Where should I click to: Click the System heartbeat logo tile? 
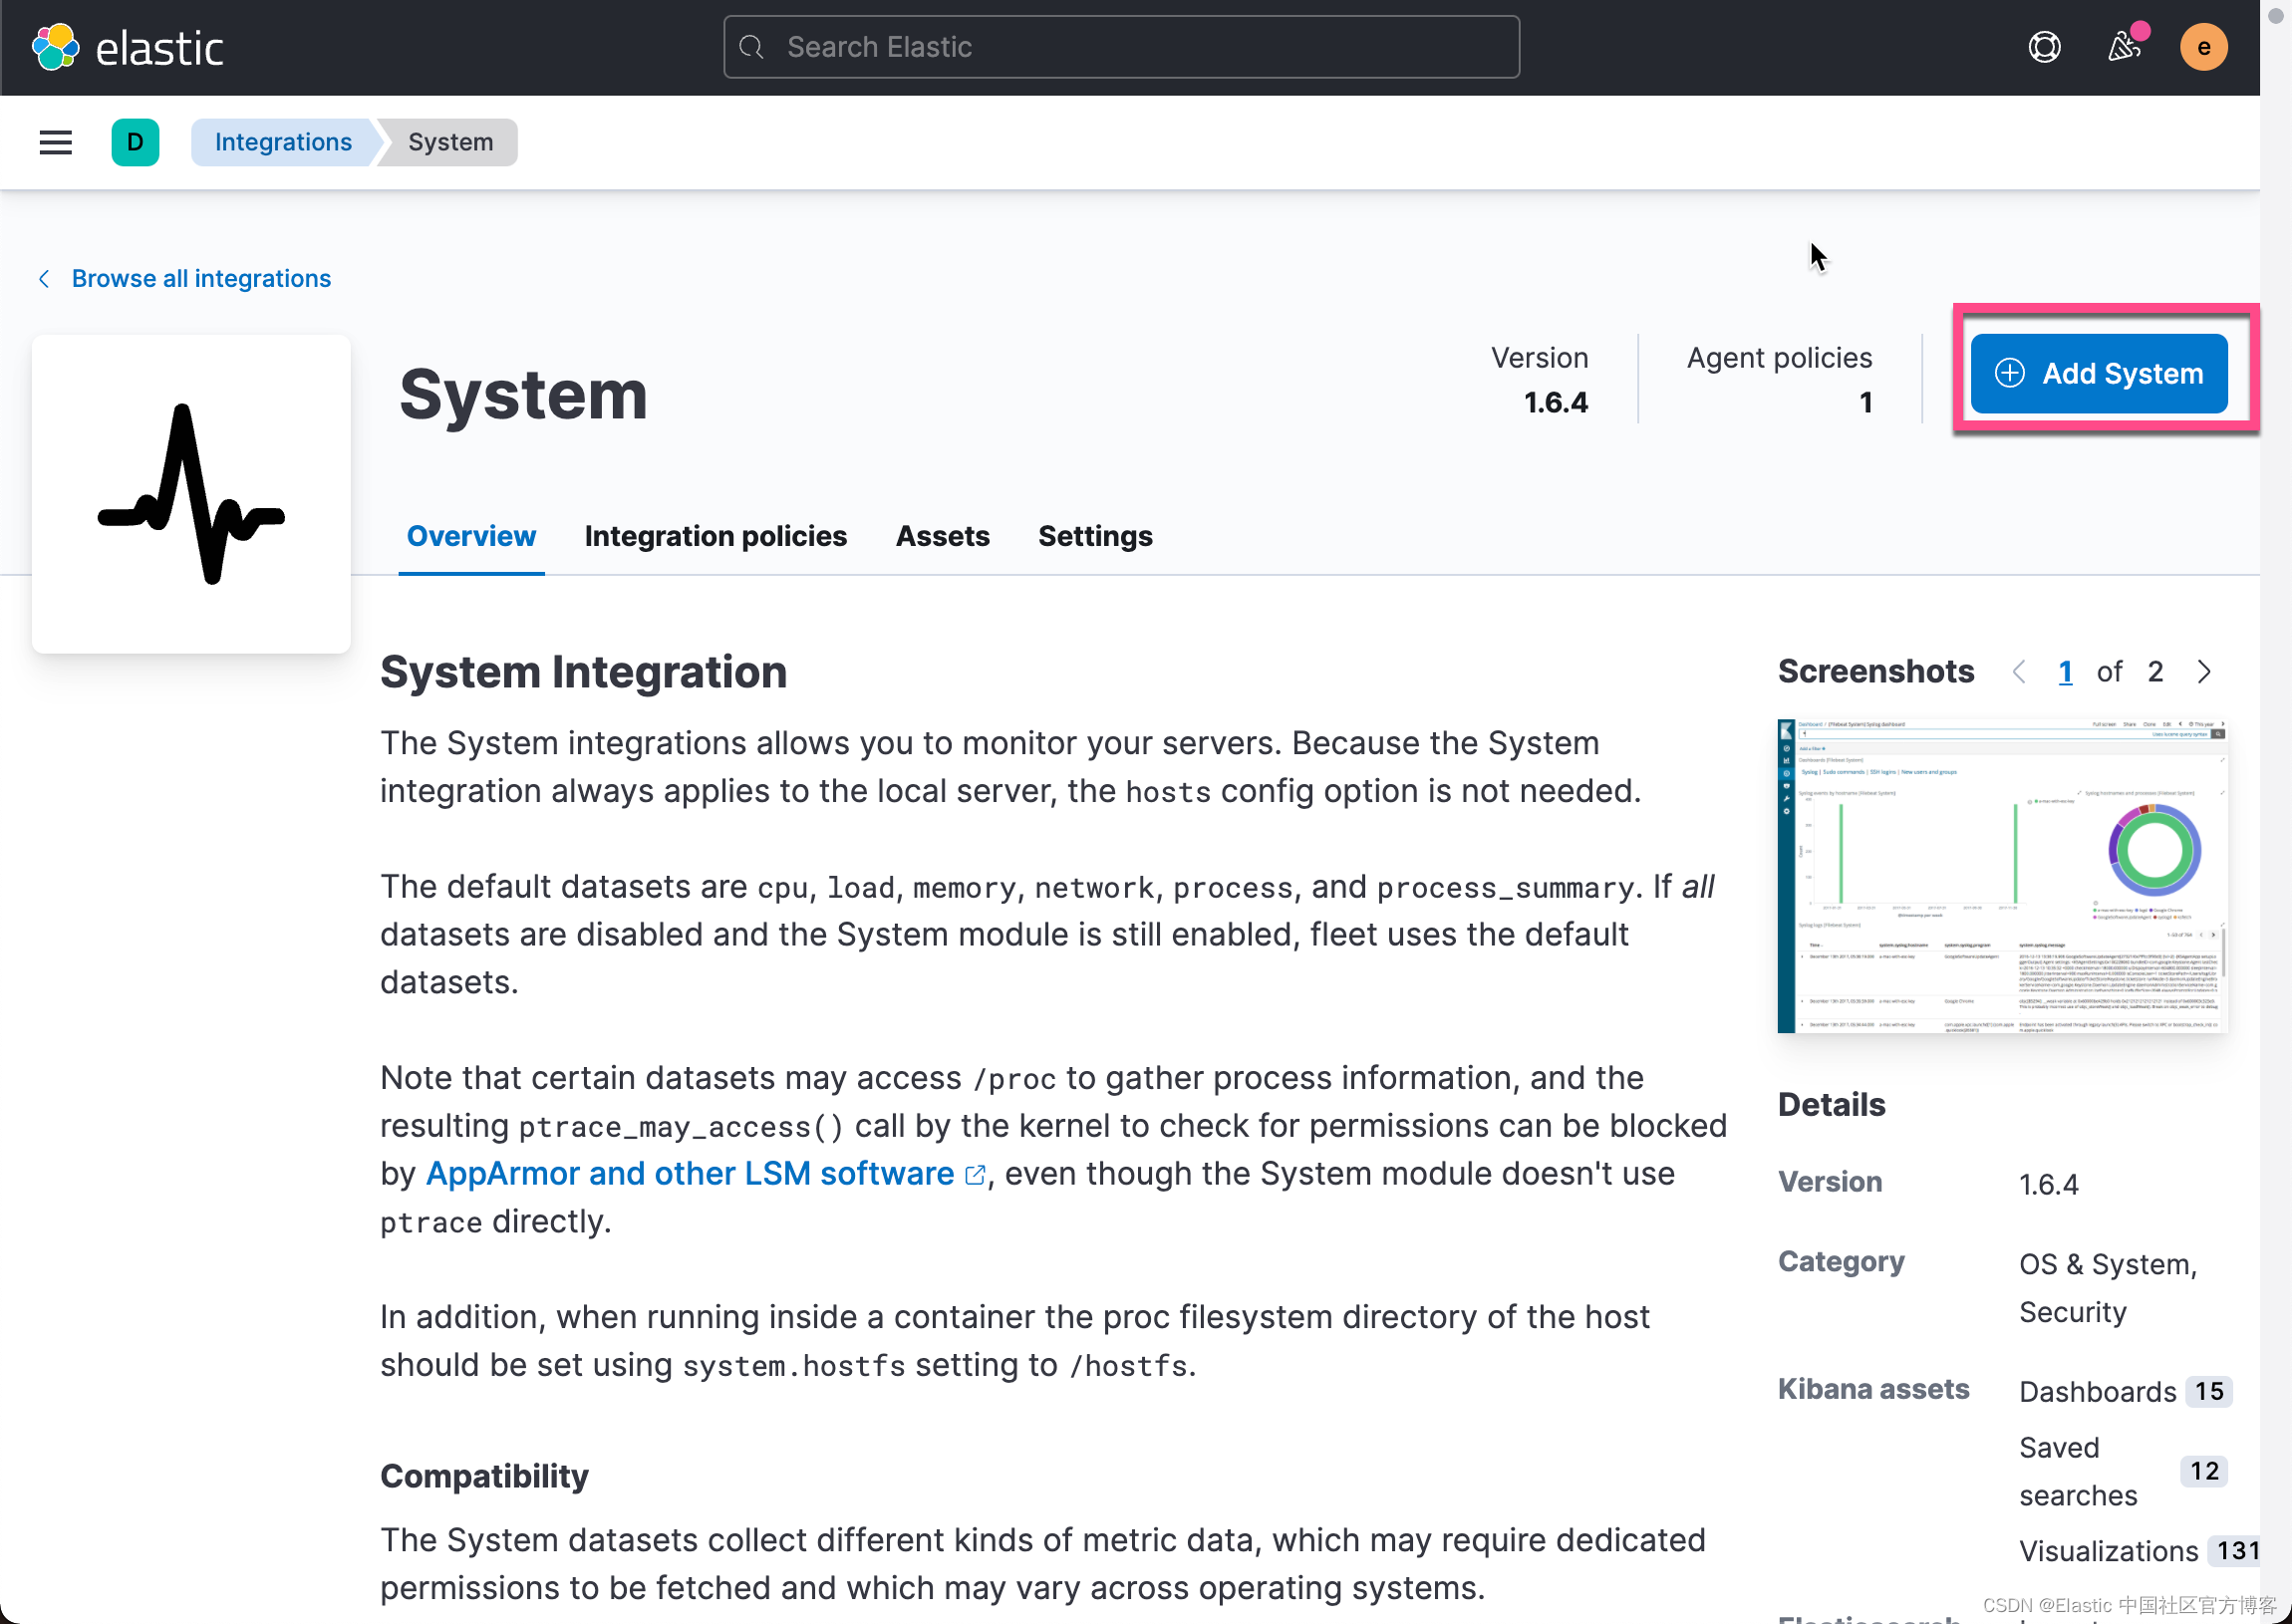[x=191, y=494]
